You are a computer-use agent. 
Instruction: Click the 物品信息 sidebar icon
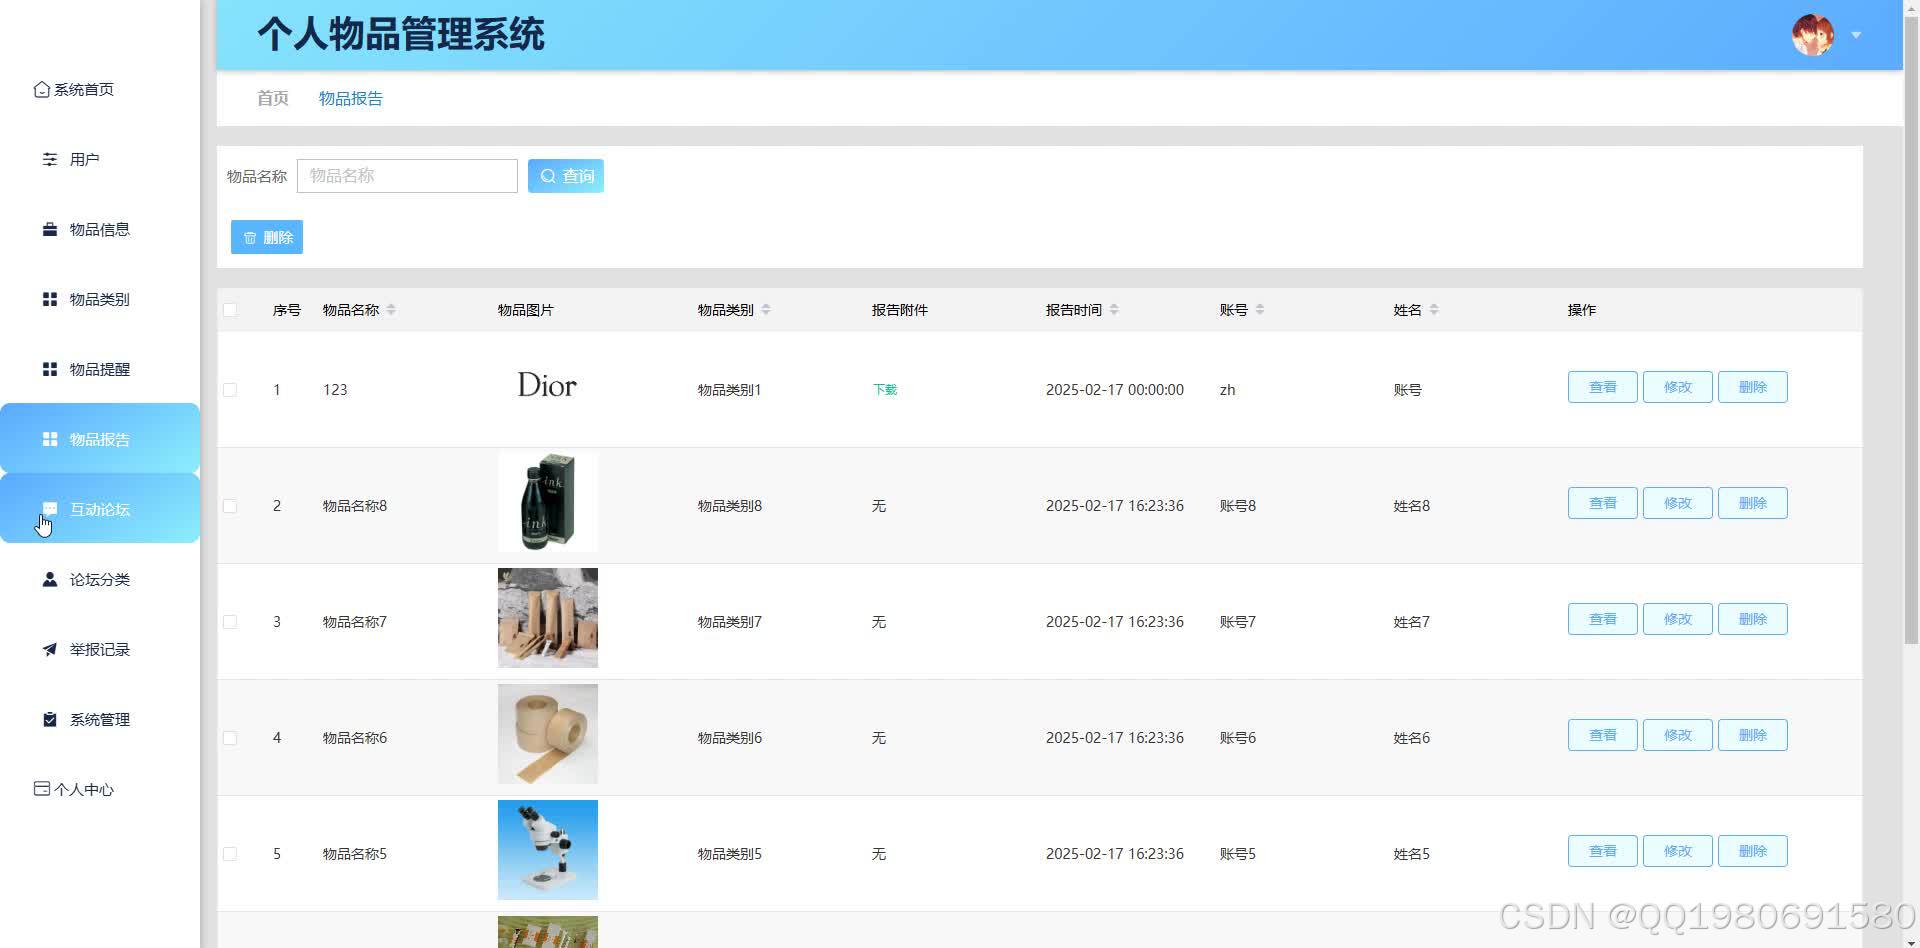pos(51,229)
